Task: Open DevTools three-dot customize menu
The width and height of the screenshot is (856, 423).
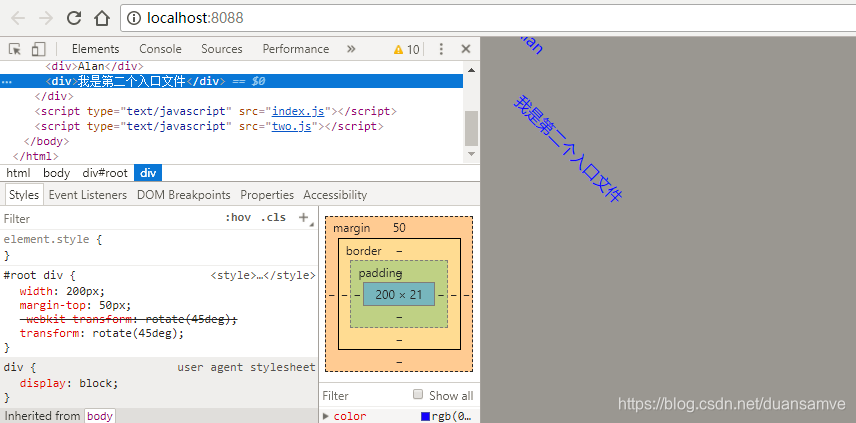Action: pos(441,49)
